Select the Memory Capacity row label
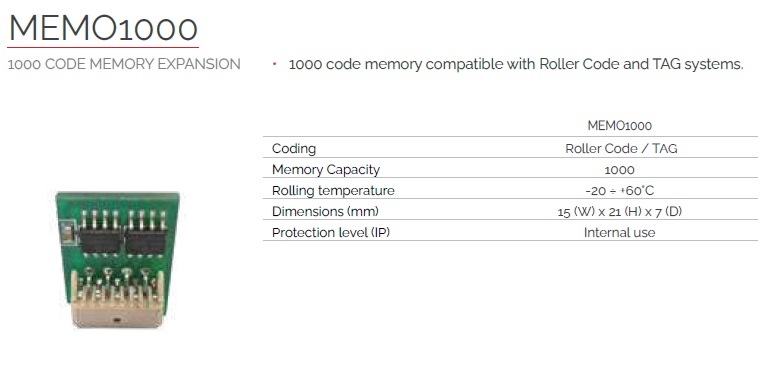Screen dimensions: 774x365 [x=326, y=169]
